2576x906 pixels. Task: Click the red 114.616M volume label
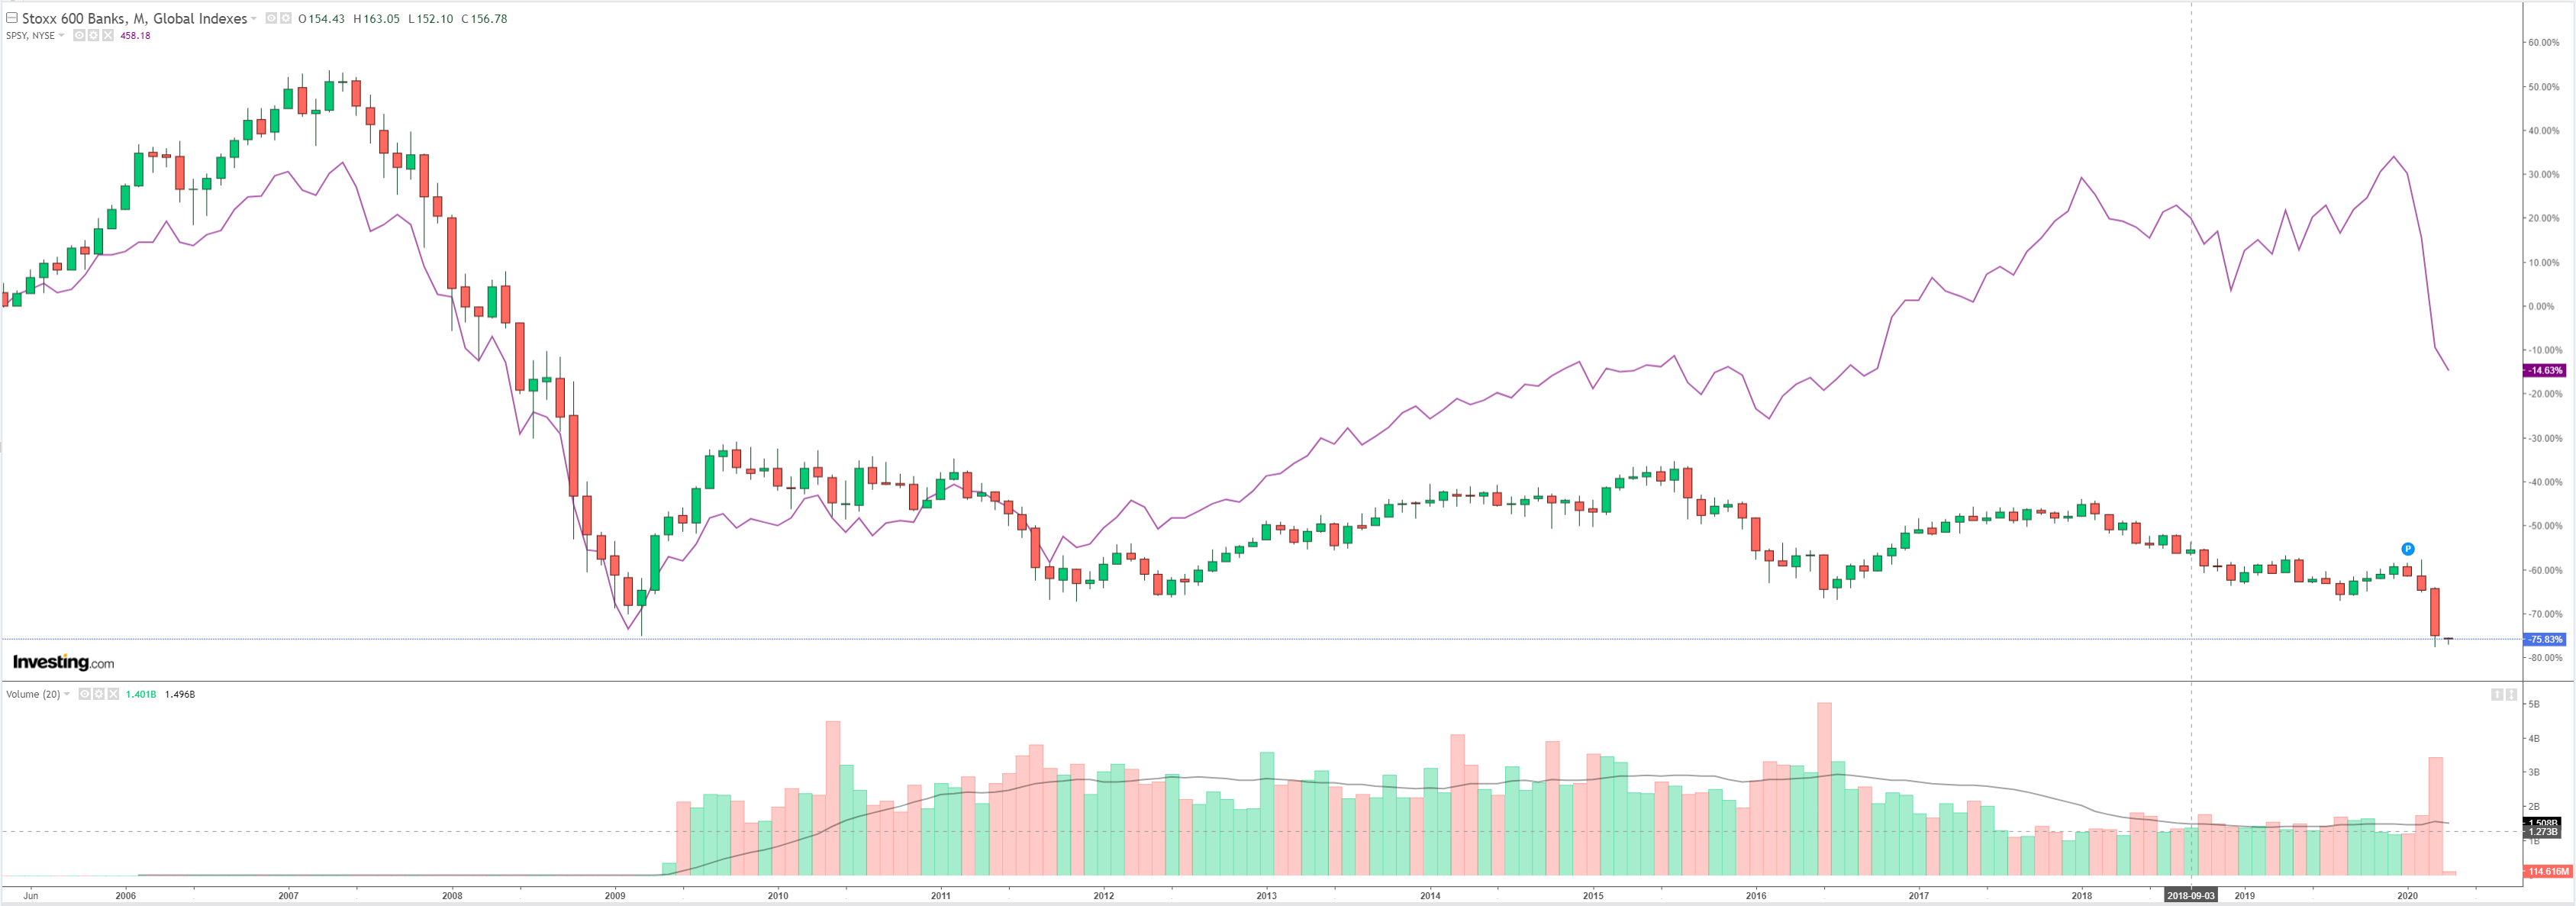[x=2546, y=872]
